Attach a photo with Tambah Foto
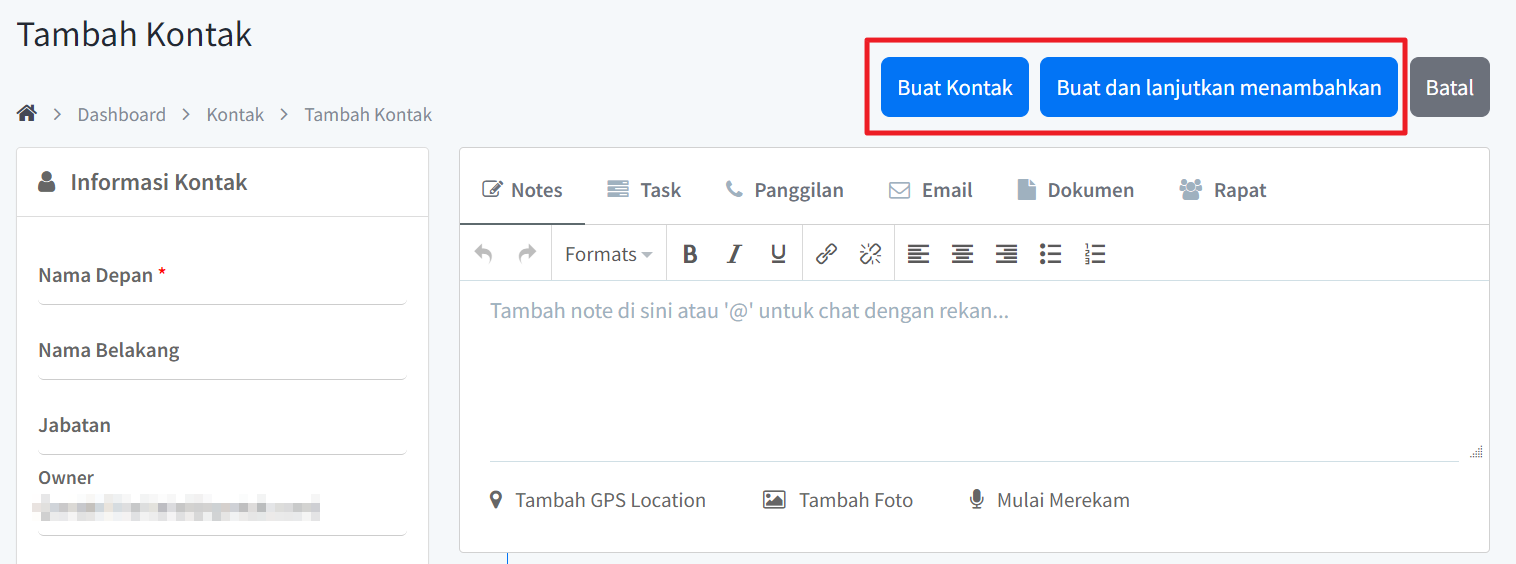Screen dimensions: 1516x564 click(x=838, y=500)
